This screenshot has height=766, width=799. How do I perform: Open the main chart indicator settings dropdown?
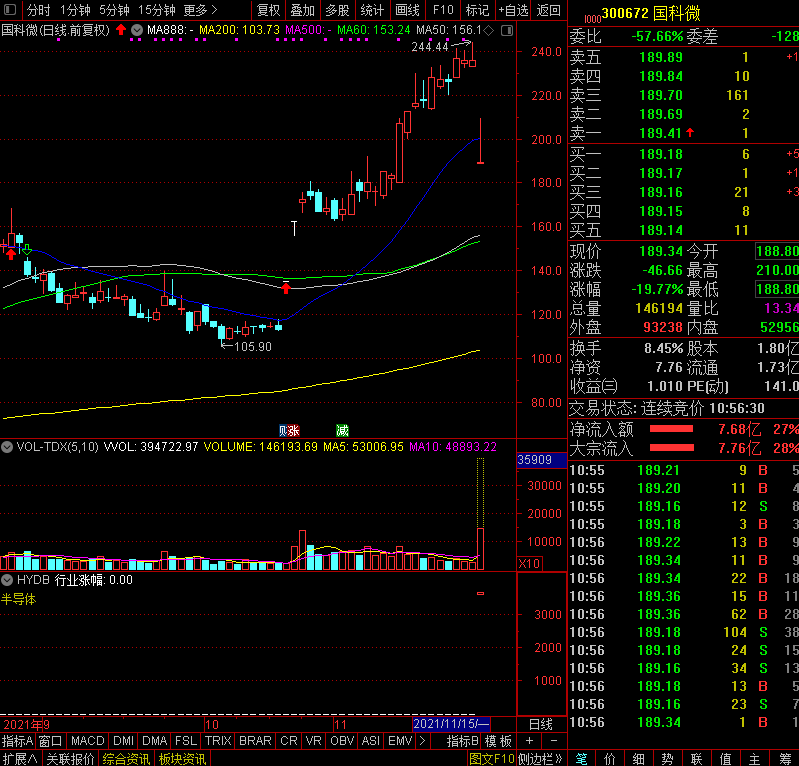pyautogui.click(x=136, y=30)
